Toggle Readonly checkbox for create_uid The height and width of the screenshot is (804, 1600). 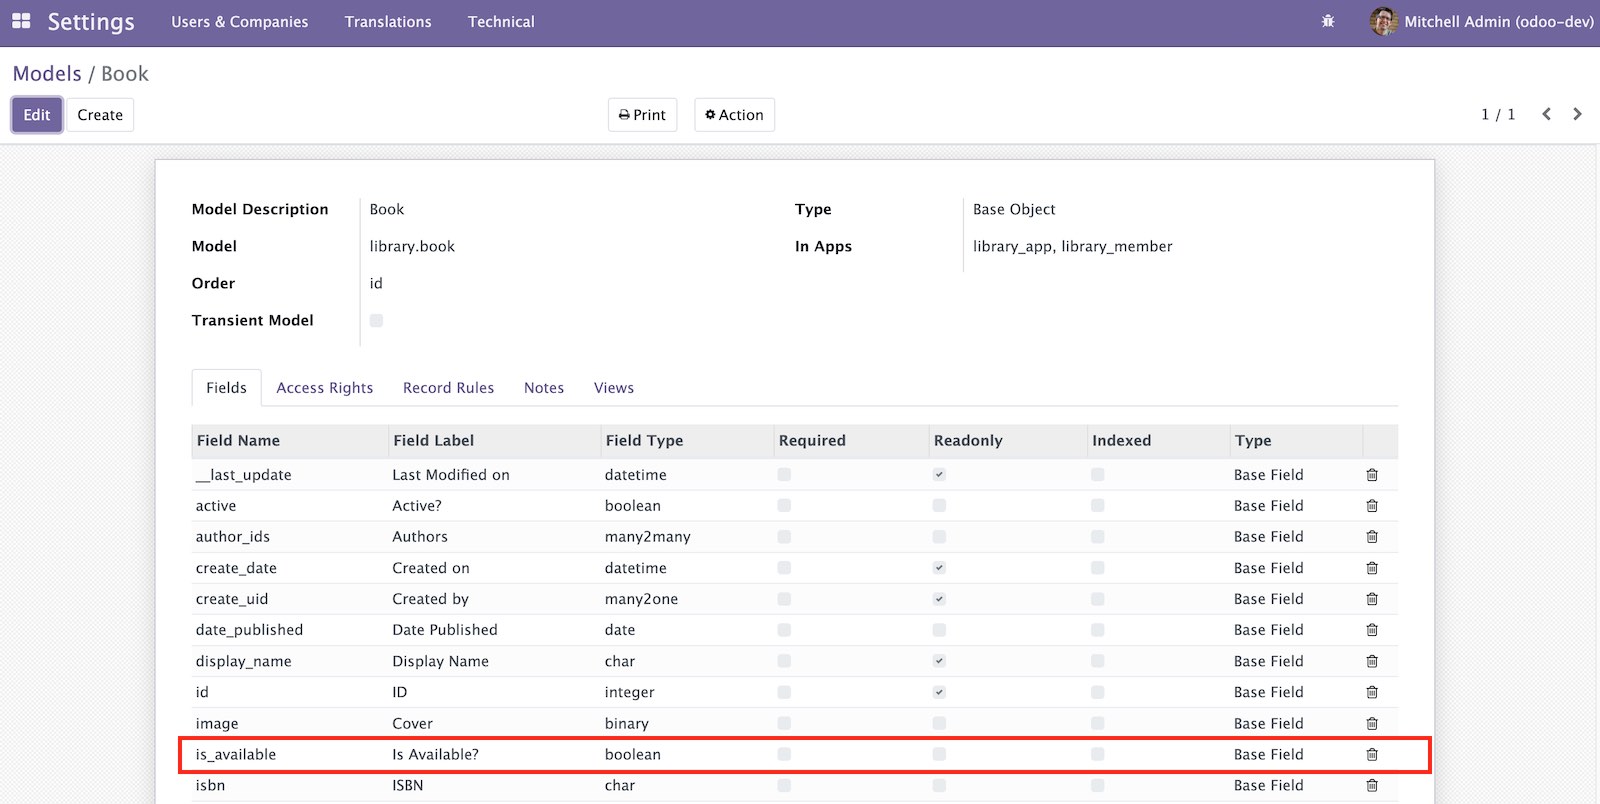[x=939, y=599]
